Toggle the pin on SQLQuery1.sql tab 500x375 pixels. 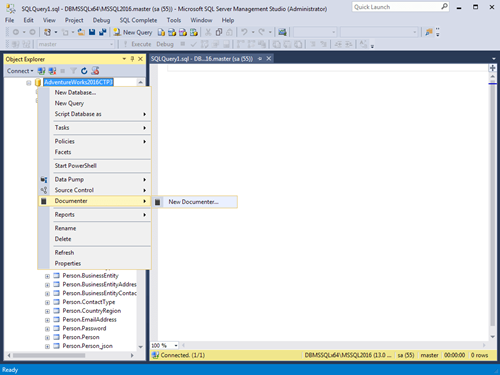pyautogui.click(x=260, y=59)
